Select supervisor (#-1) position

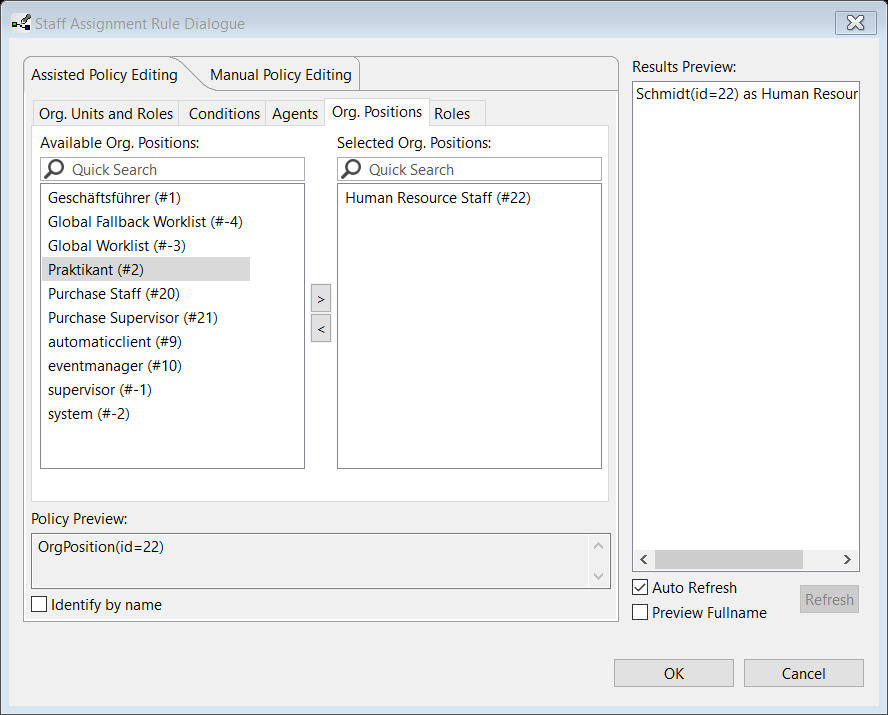click(100, 389)
